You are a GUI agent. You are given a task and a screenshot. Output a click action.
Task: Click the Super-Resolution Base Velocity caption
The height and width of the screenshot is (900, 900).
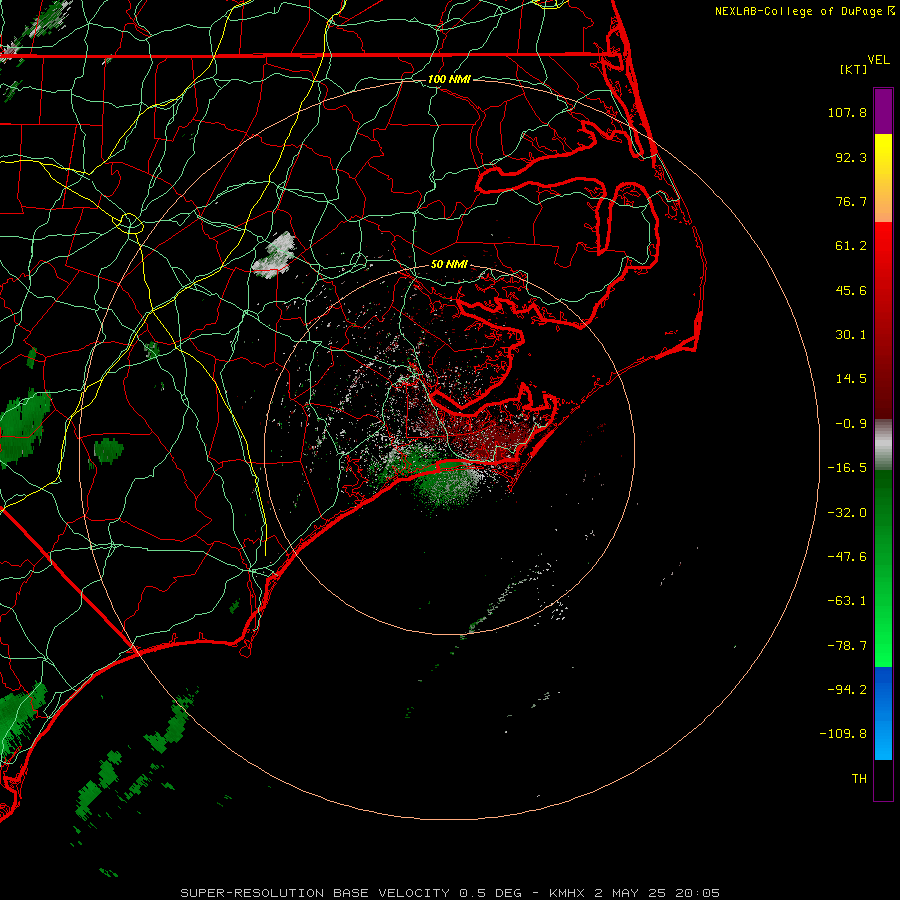click(x=449, y=893)
